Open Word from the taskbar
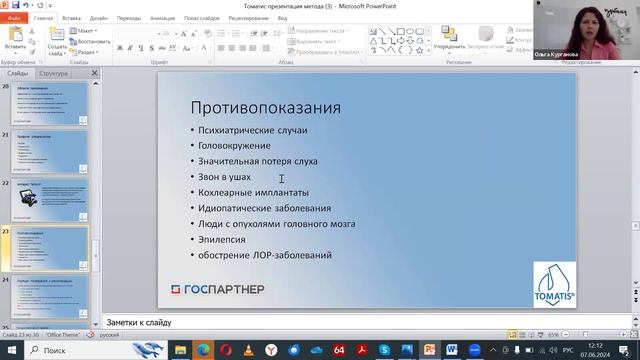This screenshot has height=360, width=640. tap(451, 350)
